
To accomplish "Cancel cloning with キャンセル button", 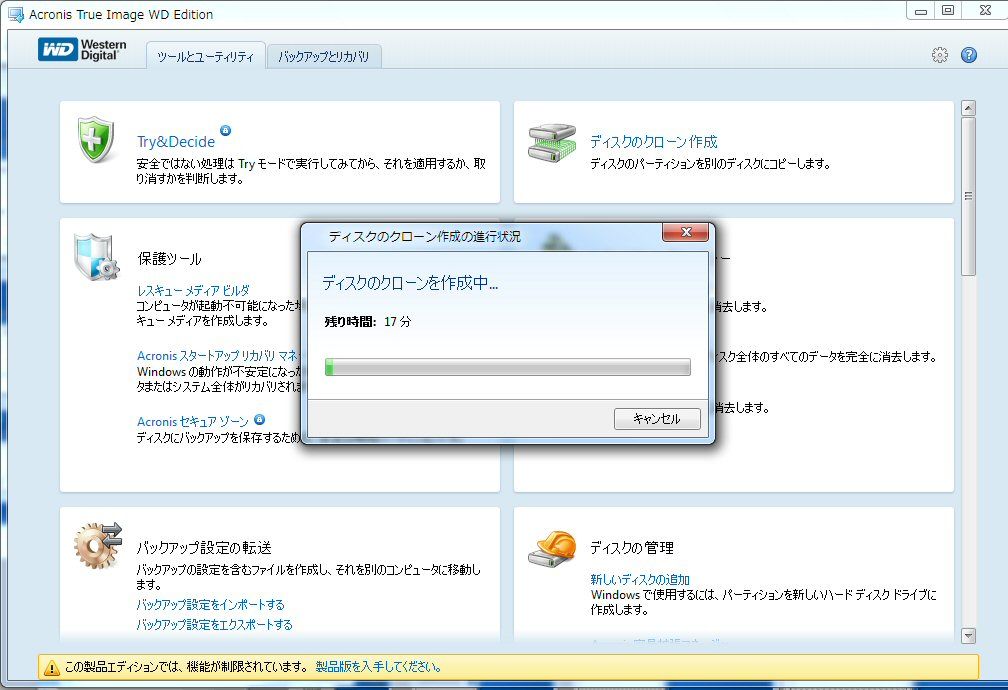I will pos(657,419).
